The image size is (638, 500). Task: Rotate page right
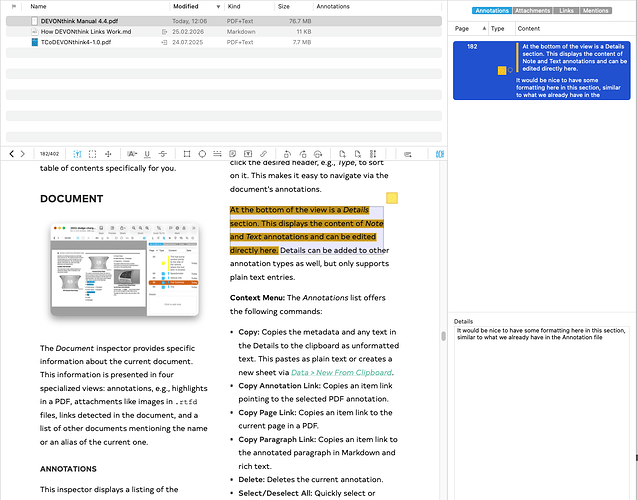tap(303, 154)
